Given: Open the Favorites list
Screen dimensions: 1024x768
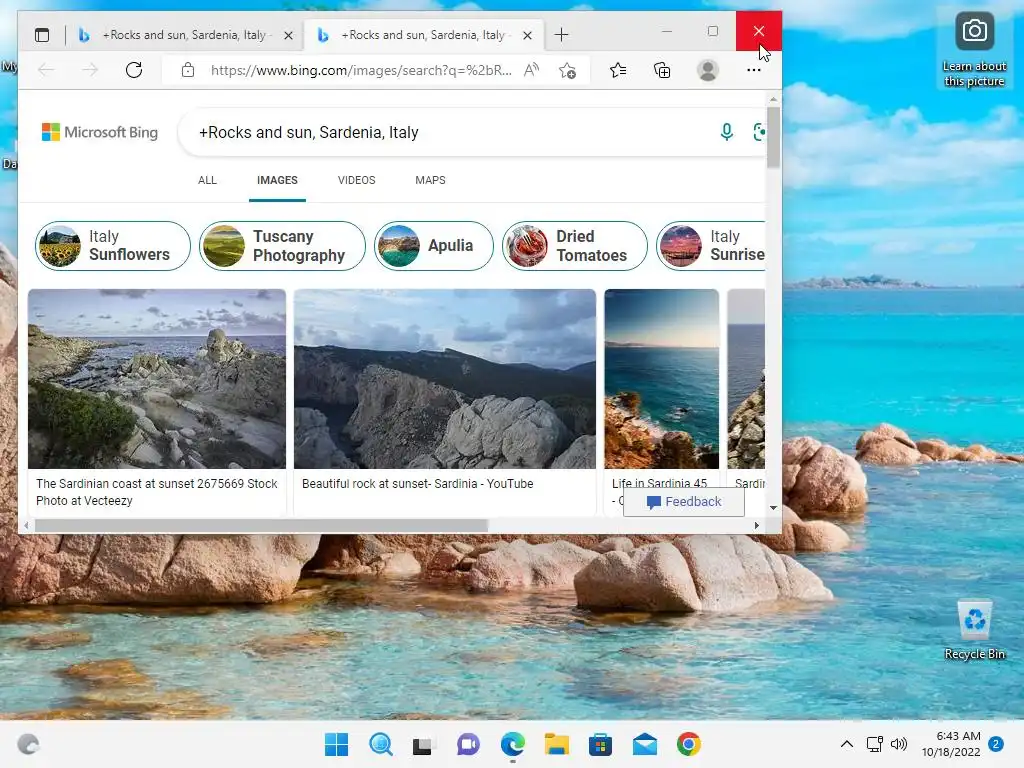Looking at the screenshot, I should pyautogui.click(x=618, y=70).
